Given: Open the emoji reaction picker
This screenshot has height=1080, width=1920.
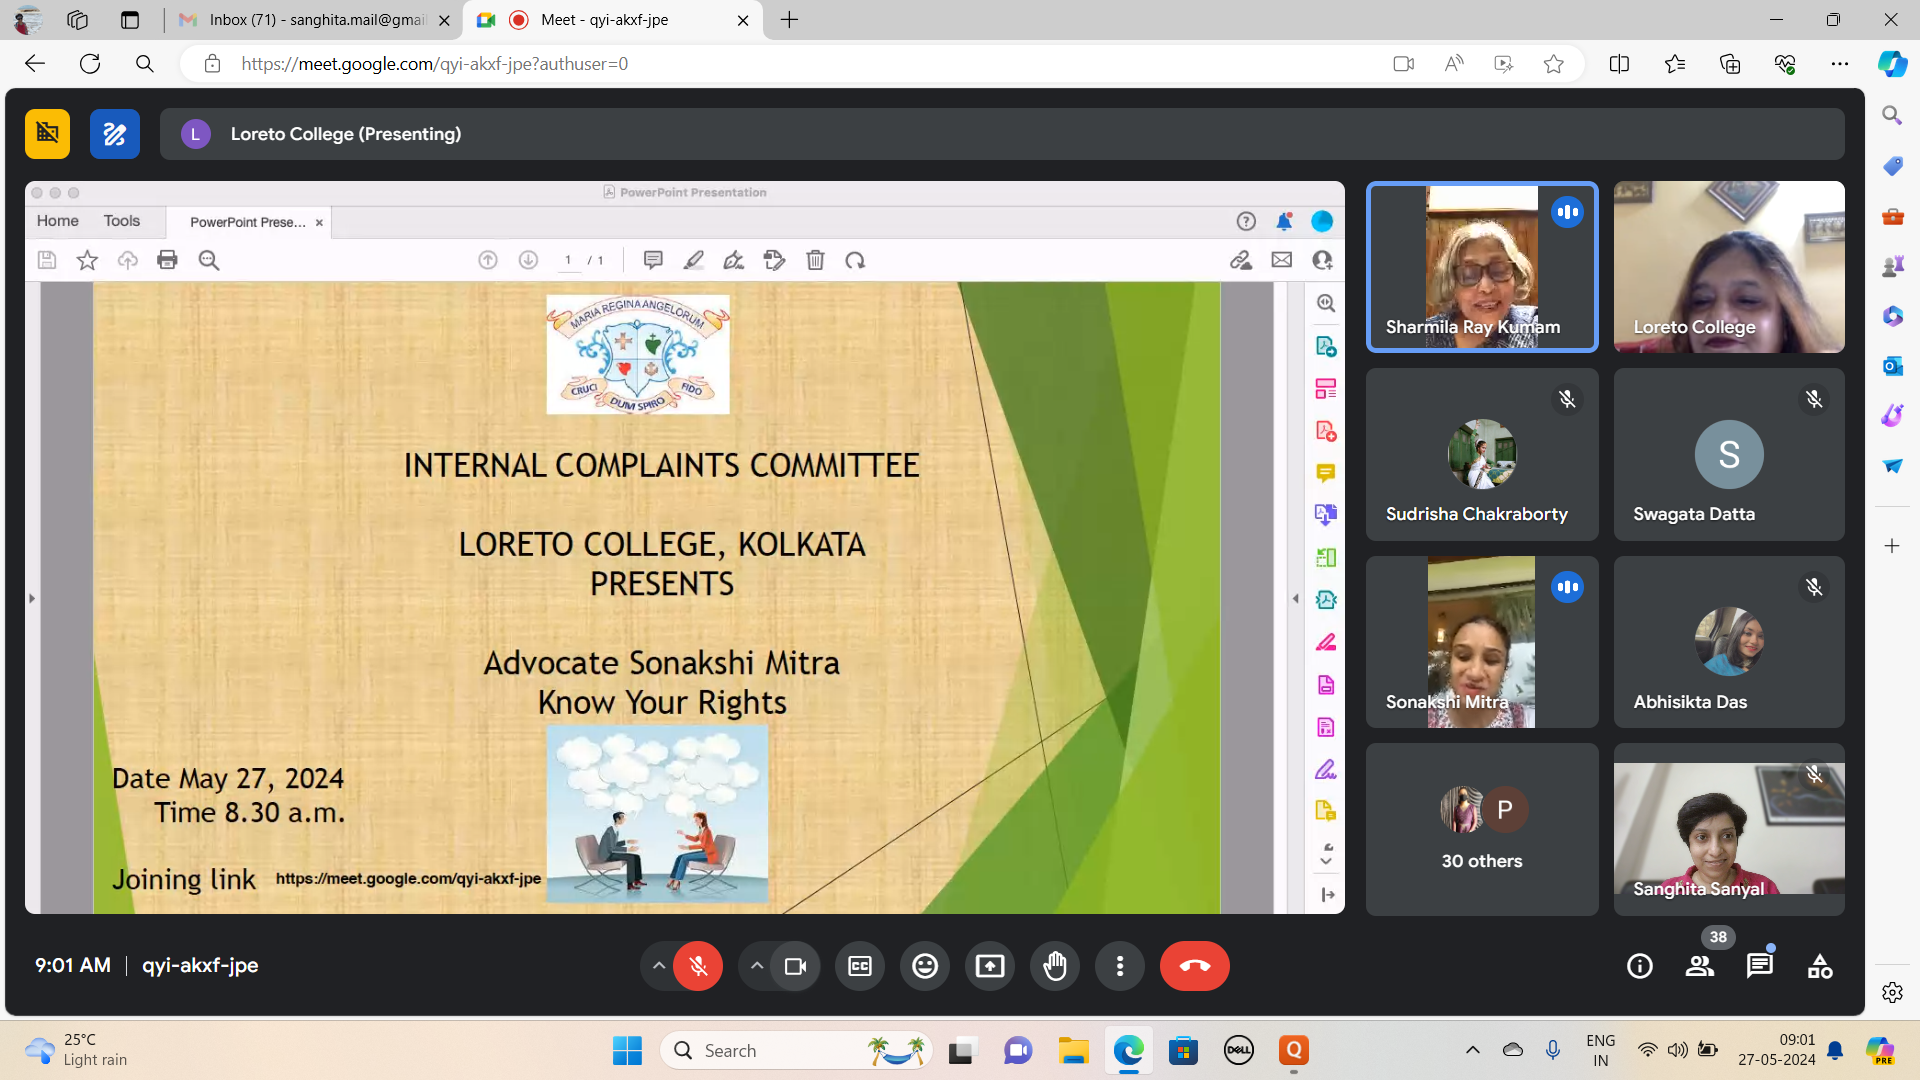Looking at the screenshot, I should coord(924,966).
